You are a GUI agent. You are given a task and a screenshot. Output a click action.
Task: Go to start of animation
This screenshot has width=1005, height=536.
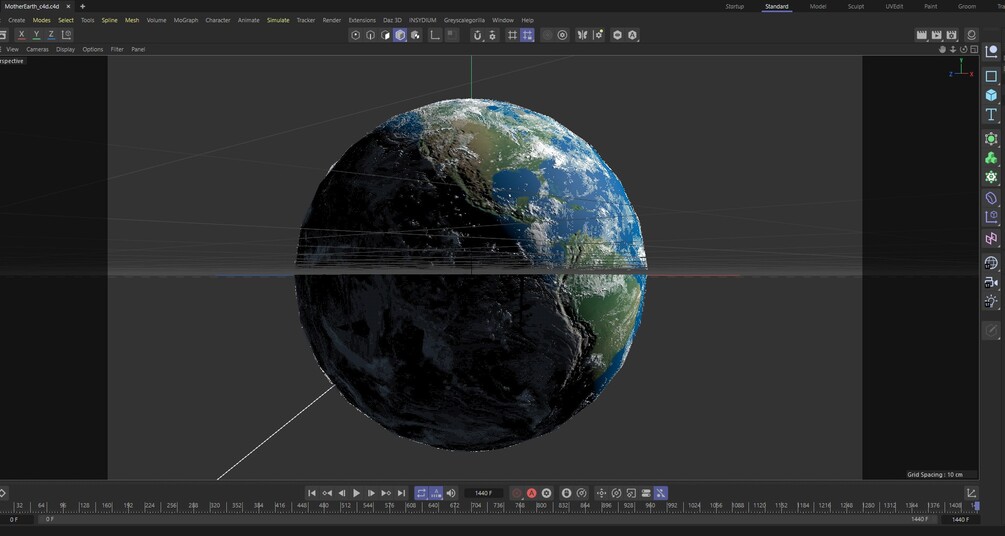click(311, 493)
